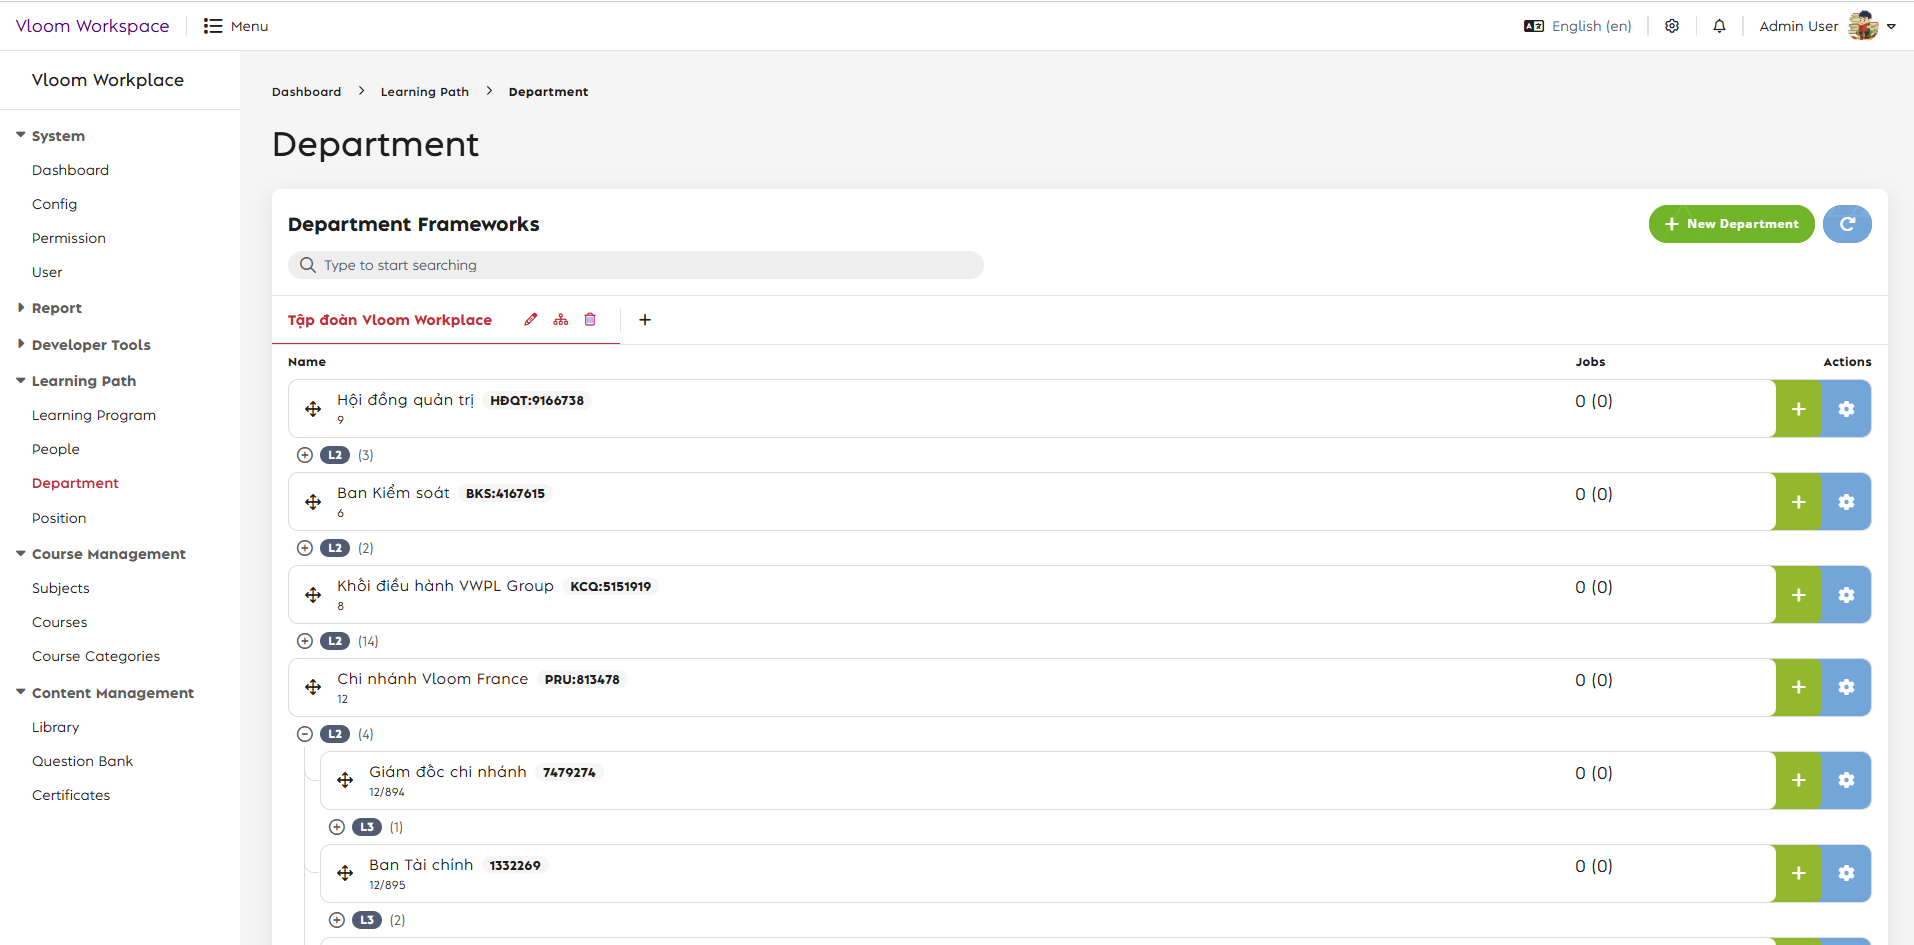Open settings for Khối điều hành VWPL Group

coord(1846,595)
